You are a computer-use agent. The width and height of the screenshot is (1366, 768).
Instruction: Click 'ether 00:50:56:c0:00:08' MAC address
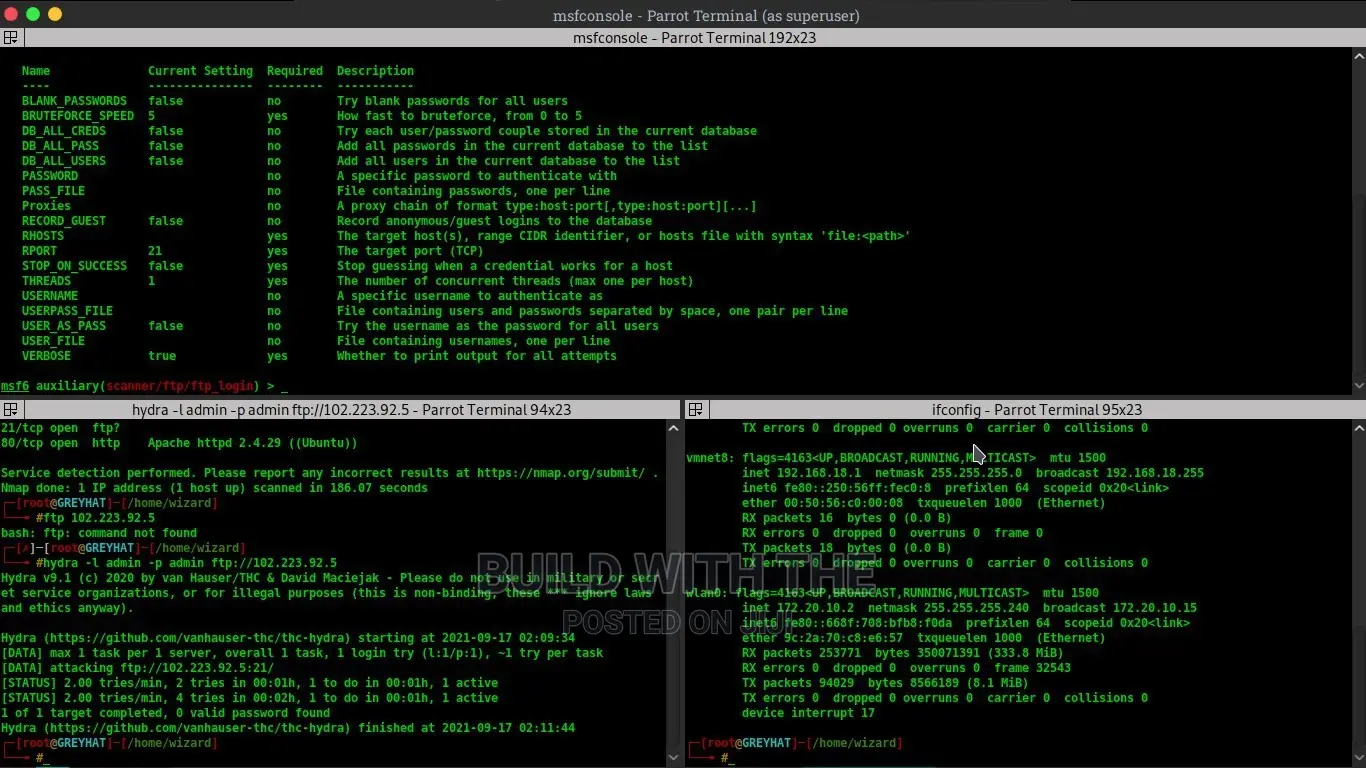(823, 503)
